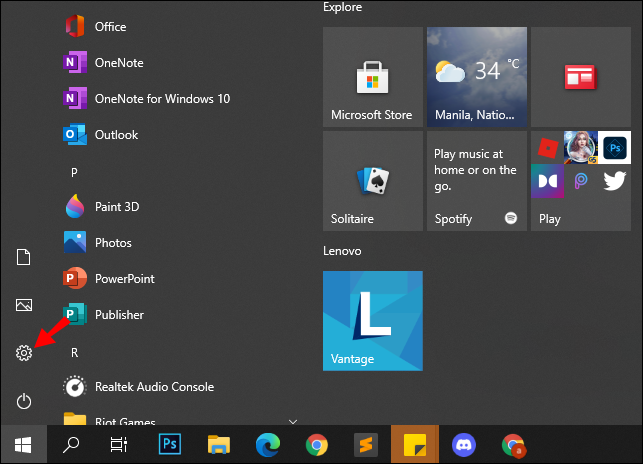Viewport: 643px width, 464px height.
Task: Launch Google Chrome from the taskbar
Action: 317,444
